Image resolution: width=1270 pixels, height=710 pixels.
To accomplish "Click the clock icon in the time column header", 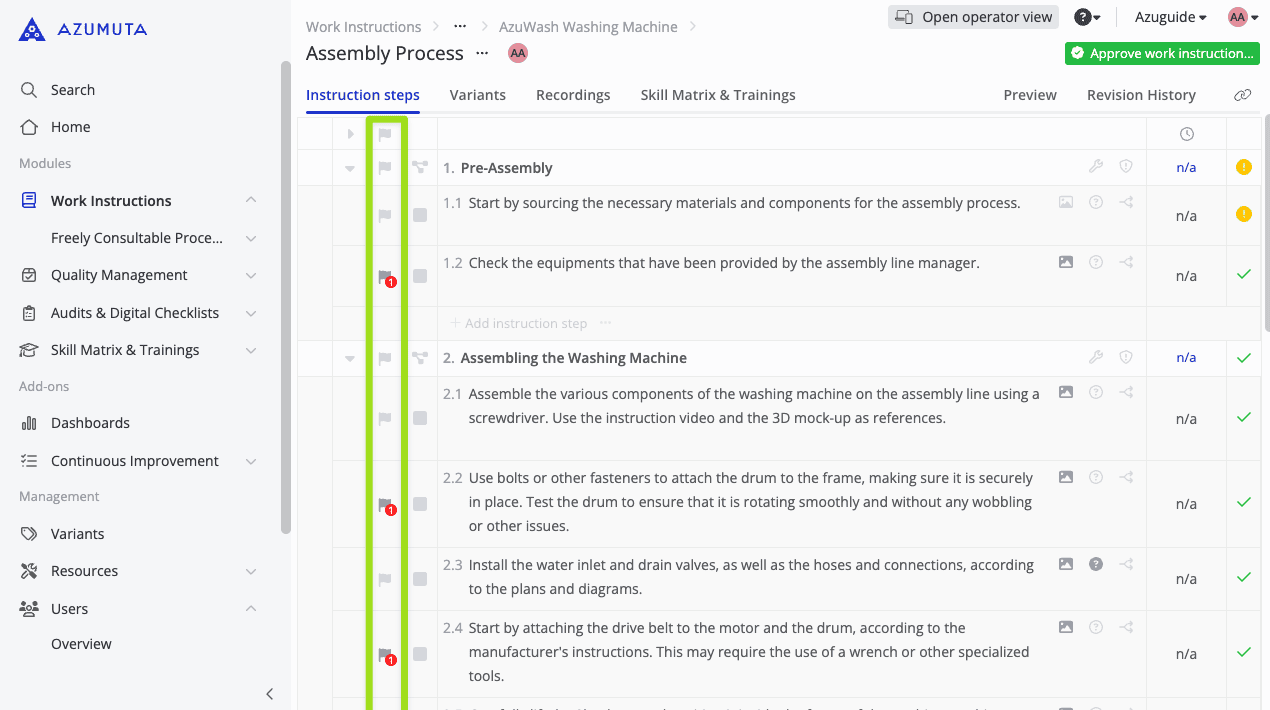I will [x=1186, y=133].
